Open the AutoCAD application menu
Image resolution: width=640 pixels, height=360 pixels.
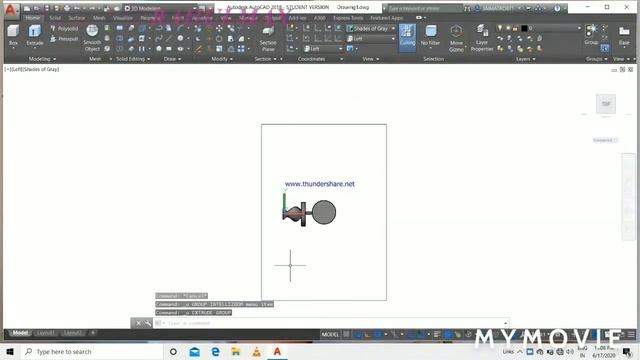coord(10,10)
